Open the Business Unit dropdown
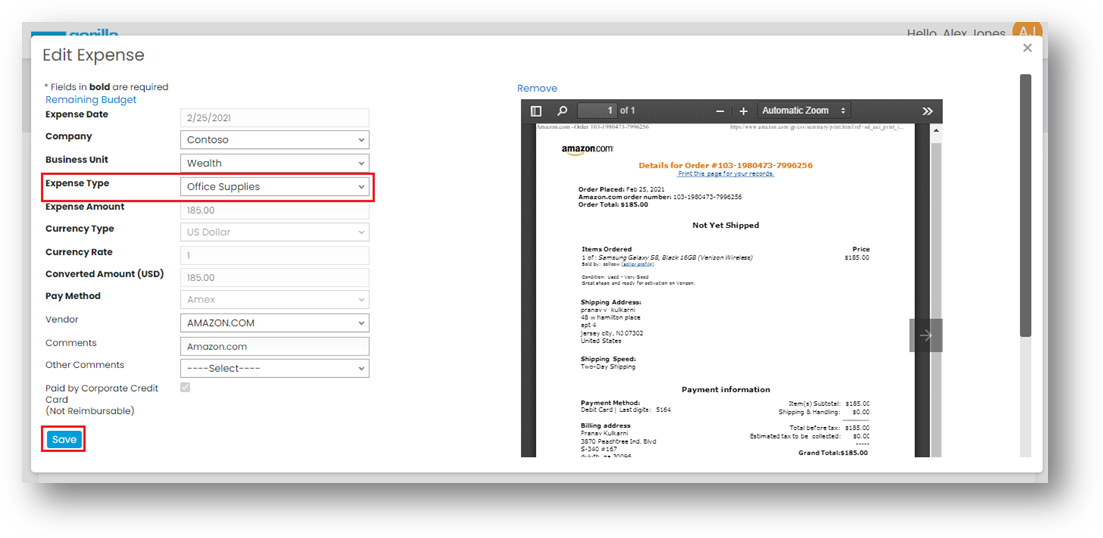 pos(274,163)
